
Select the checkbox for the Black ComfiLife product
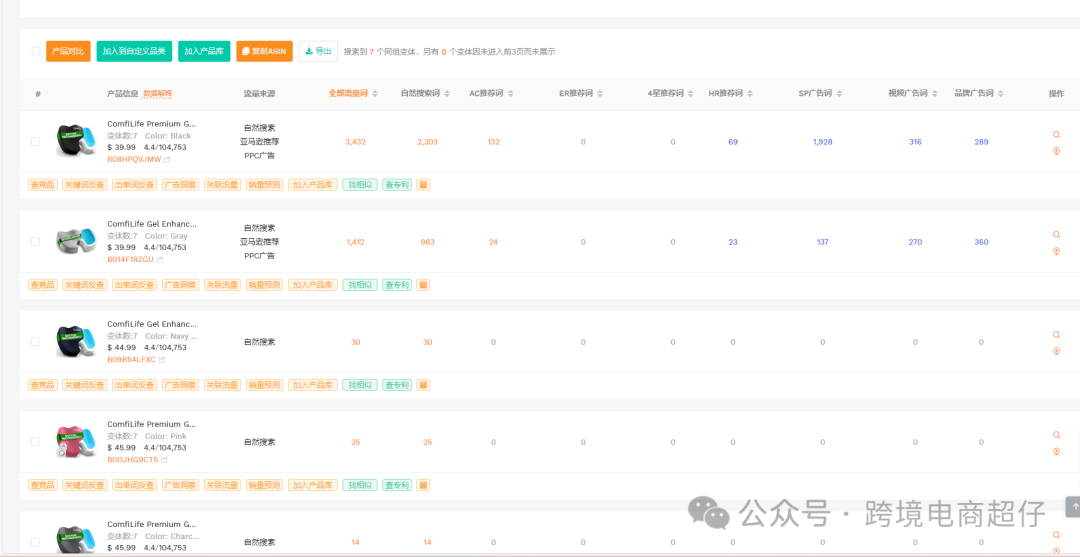(35, 141)
